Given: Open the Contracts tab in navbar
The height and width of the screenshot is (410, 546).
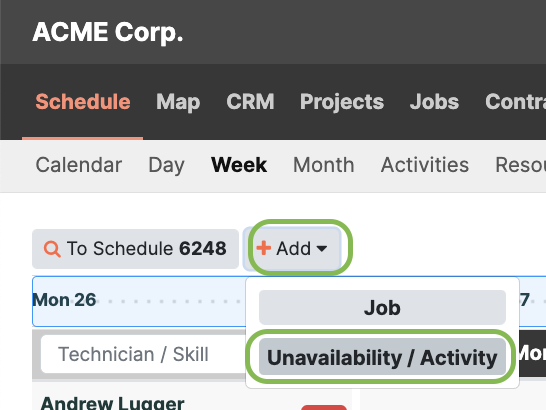Looking at the screenshot, I should [x=515, y=102].
